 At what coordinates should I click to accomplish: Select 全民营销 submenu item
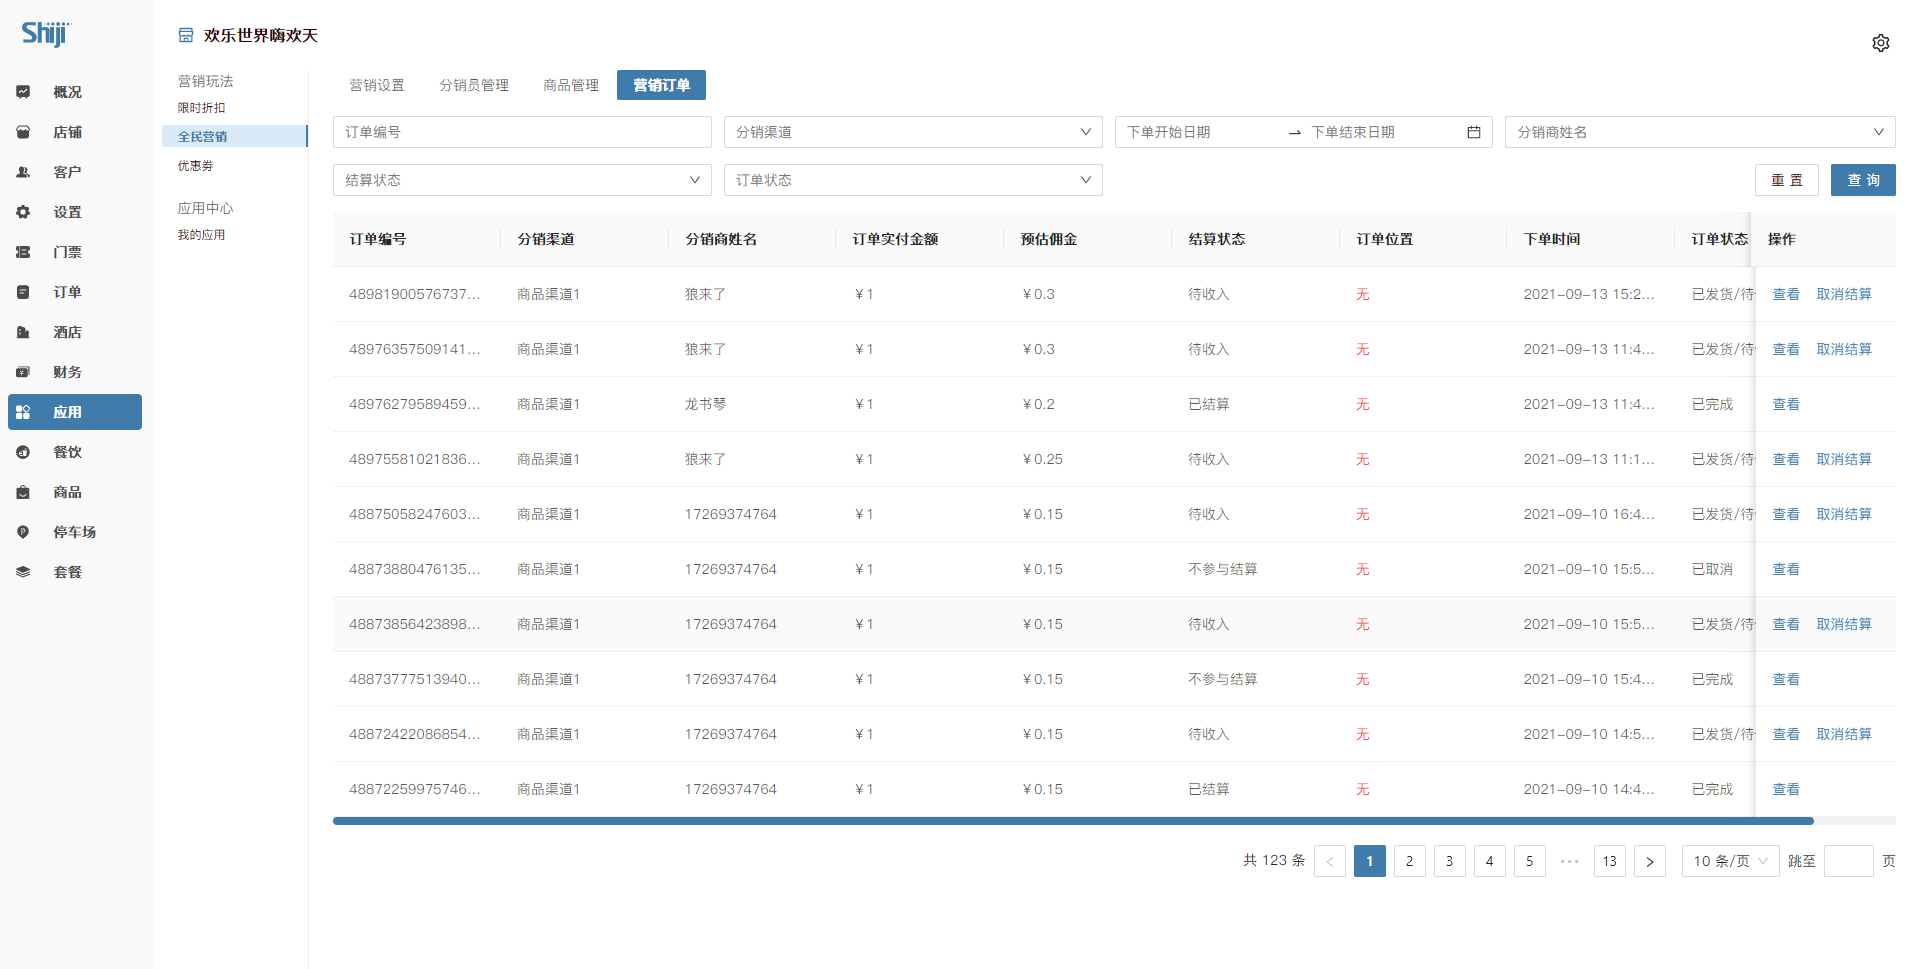click(234, 136)
